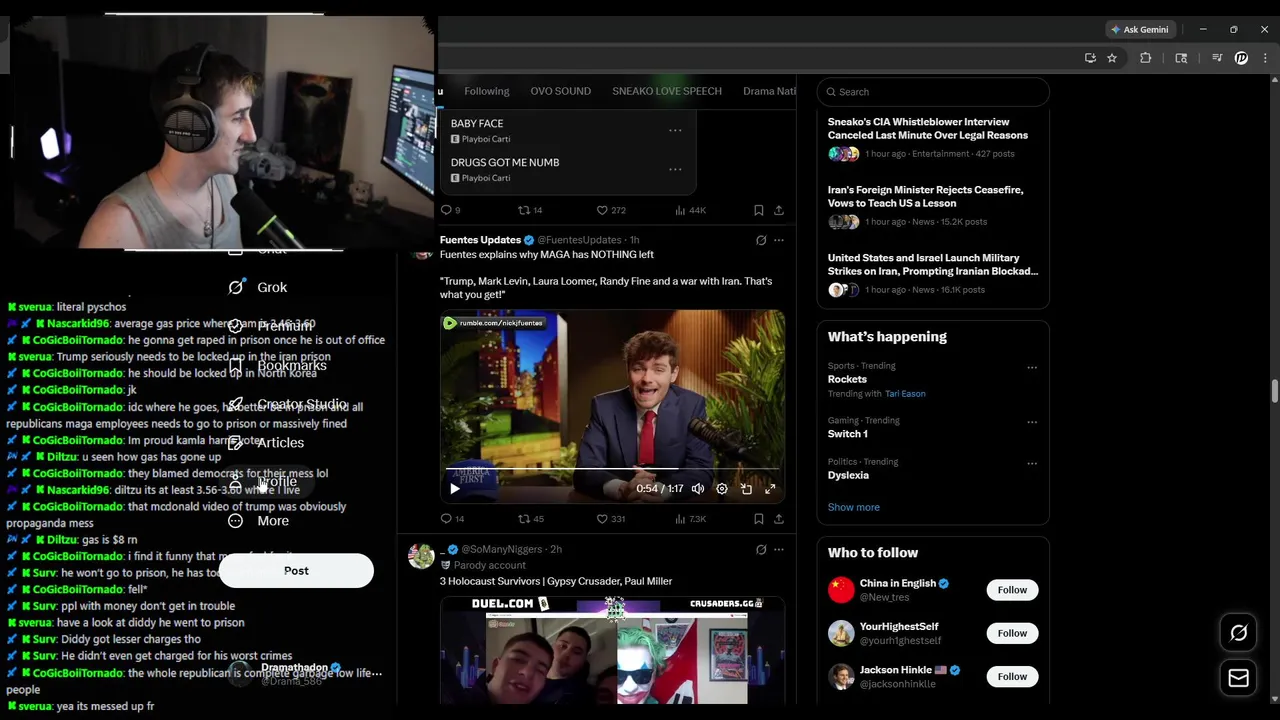
Task: Open options for the Dyslexia trend
Action: (x=1032, y=463)
